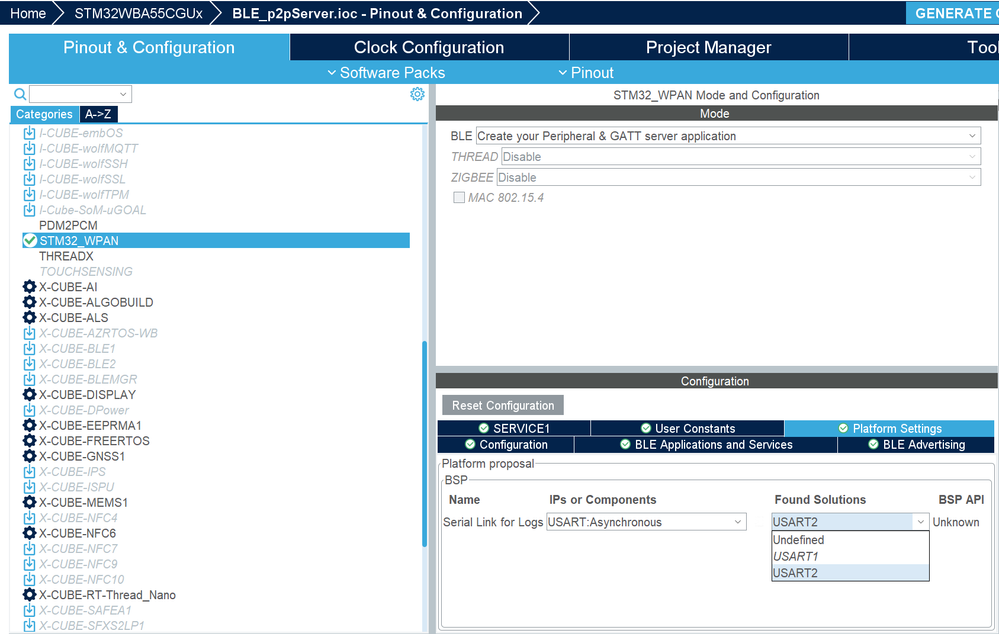Click download icon beside I-CUBE-wolfSSH
Image resolution: width=999 pixels, height=634 pixels.
(x=29, y=164)
